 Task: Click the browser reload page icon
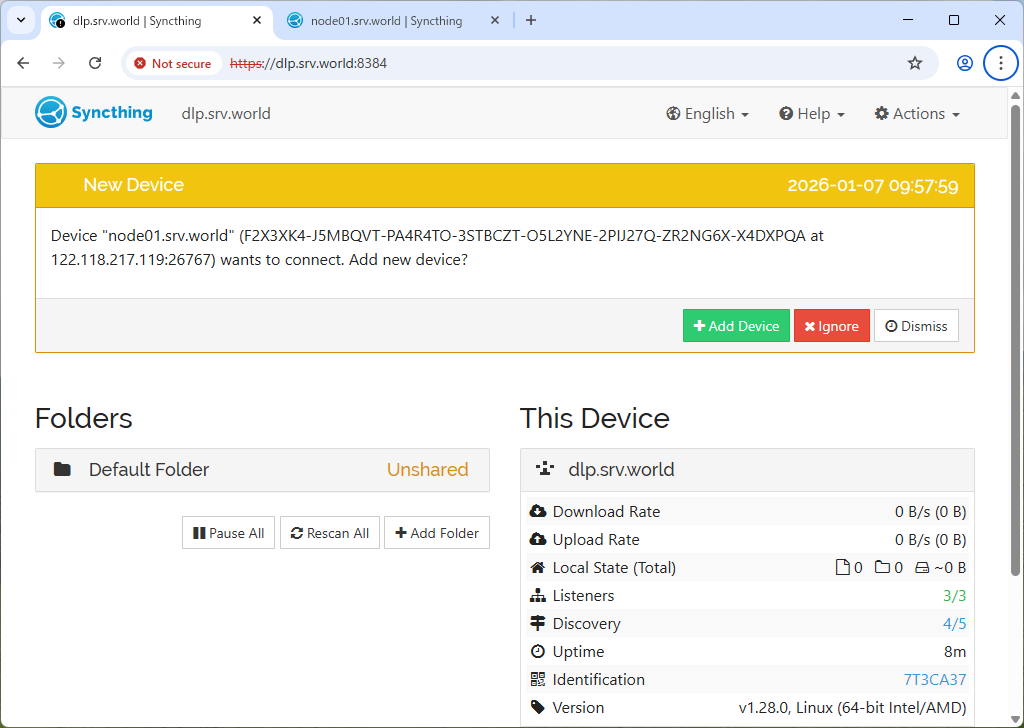click(x=95, y=63)
